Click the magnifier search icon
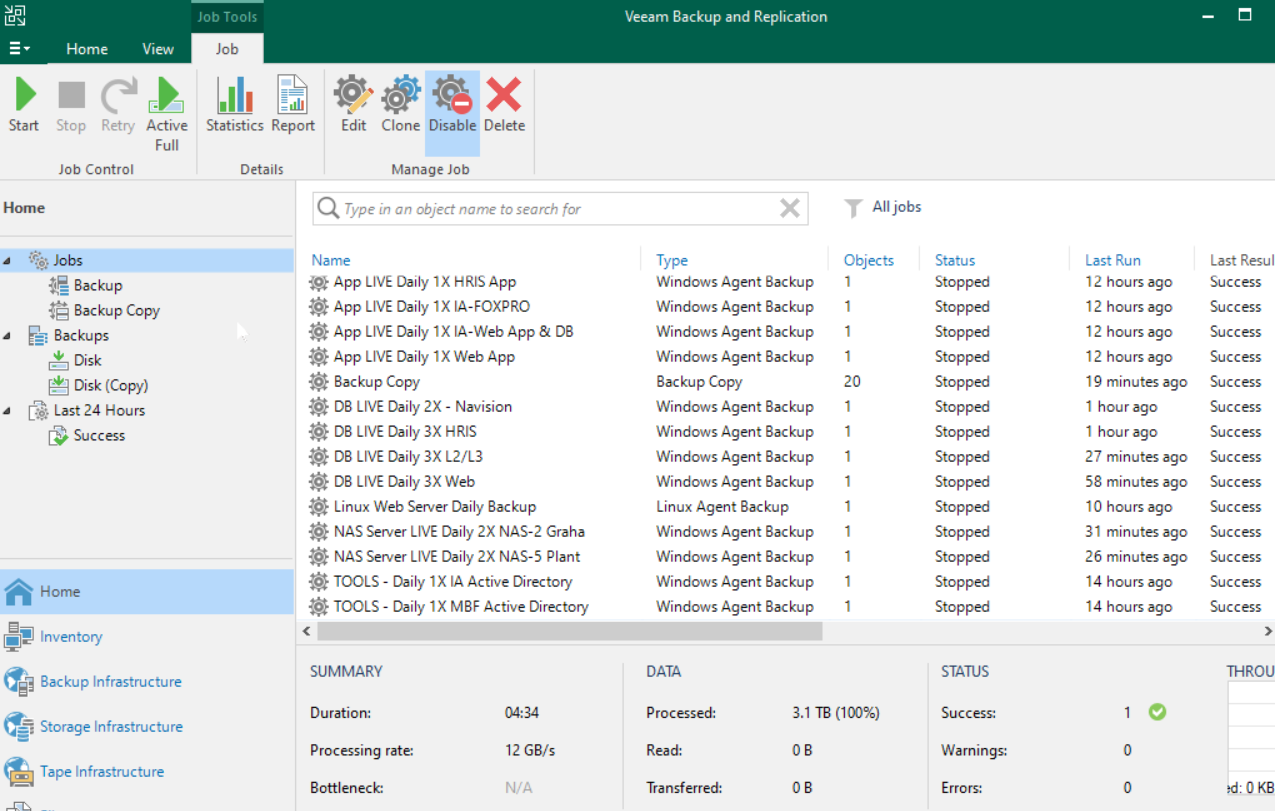The height and width of the screenshot is (811, 1275). pyautogui.click(x=328, y=208)
